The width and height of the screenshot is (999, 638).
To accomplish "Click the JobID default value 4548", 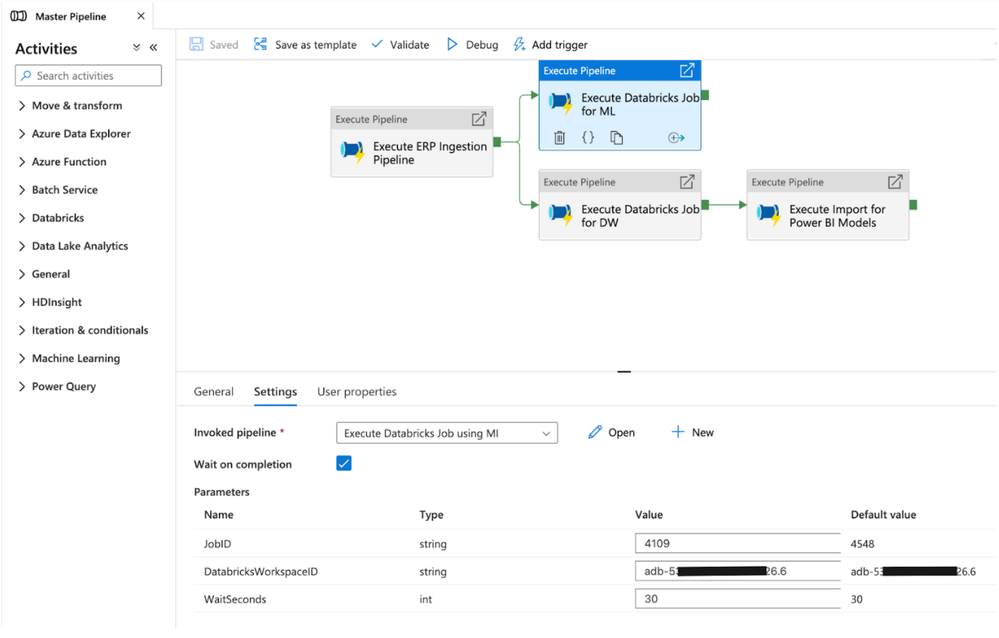I will coord(862,544).
